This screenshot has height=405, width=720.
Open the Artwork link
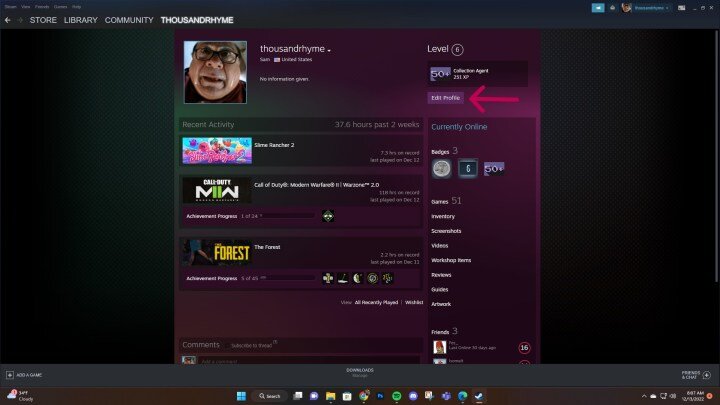[x=441, y=304]
